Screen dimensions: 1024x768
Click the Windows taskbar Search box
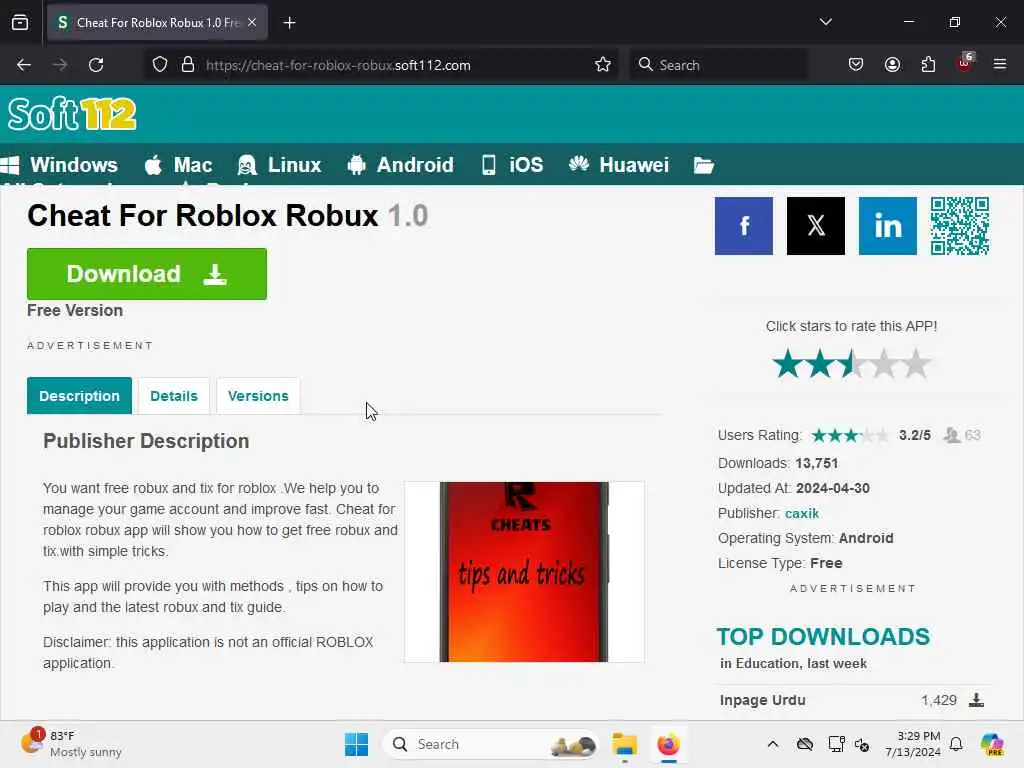click(491, 744)
